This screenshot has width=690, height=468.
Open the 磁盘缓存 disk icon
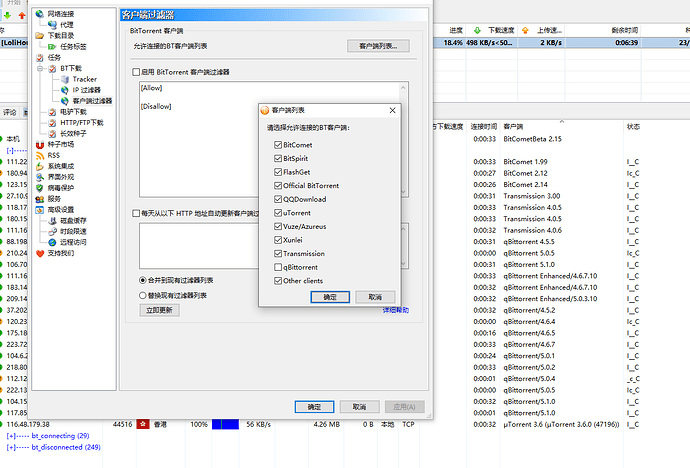[52, 220]
